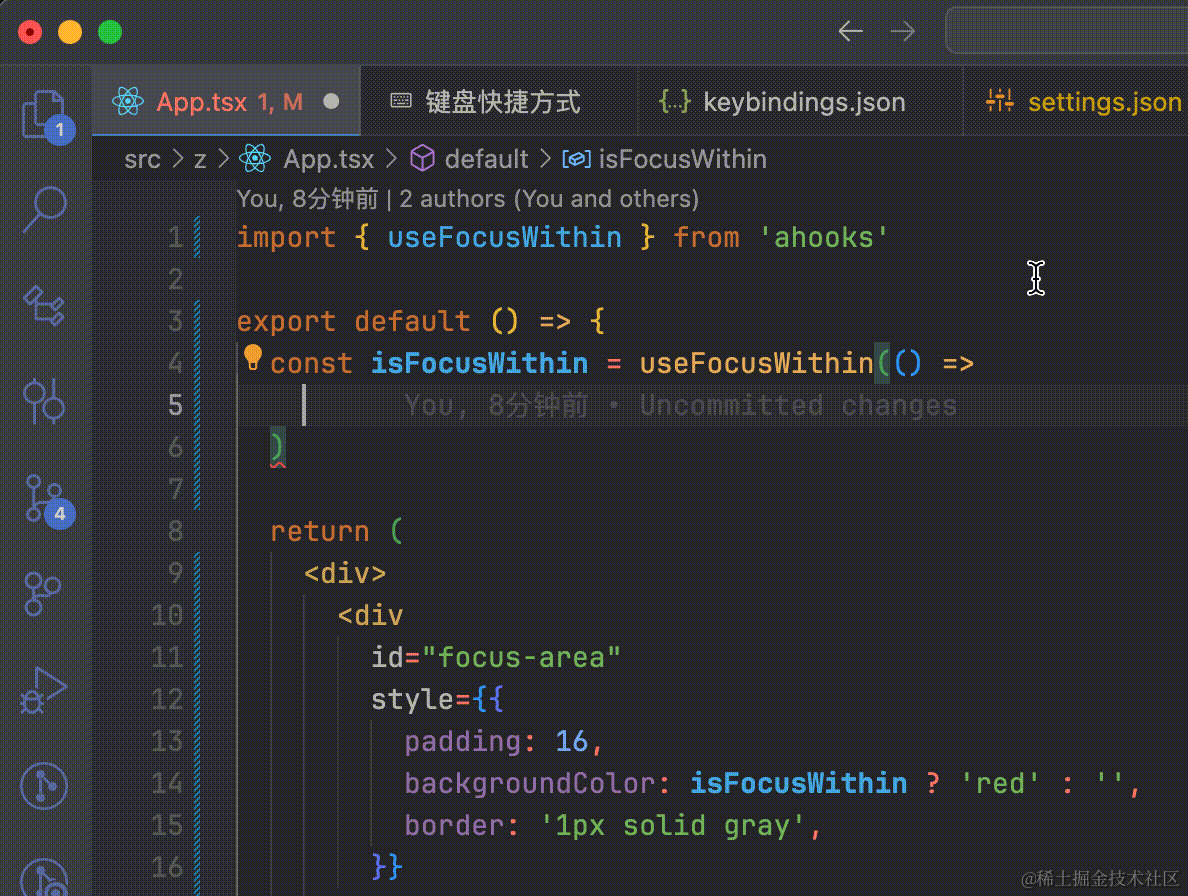Screen dimensions: 1188x896
Task: Click the lightbulb code action icon
Action: click(252, 357)
